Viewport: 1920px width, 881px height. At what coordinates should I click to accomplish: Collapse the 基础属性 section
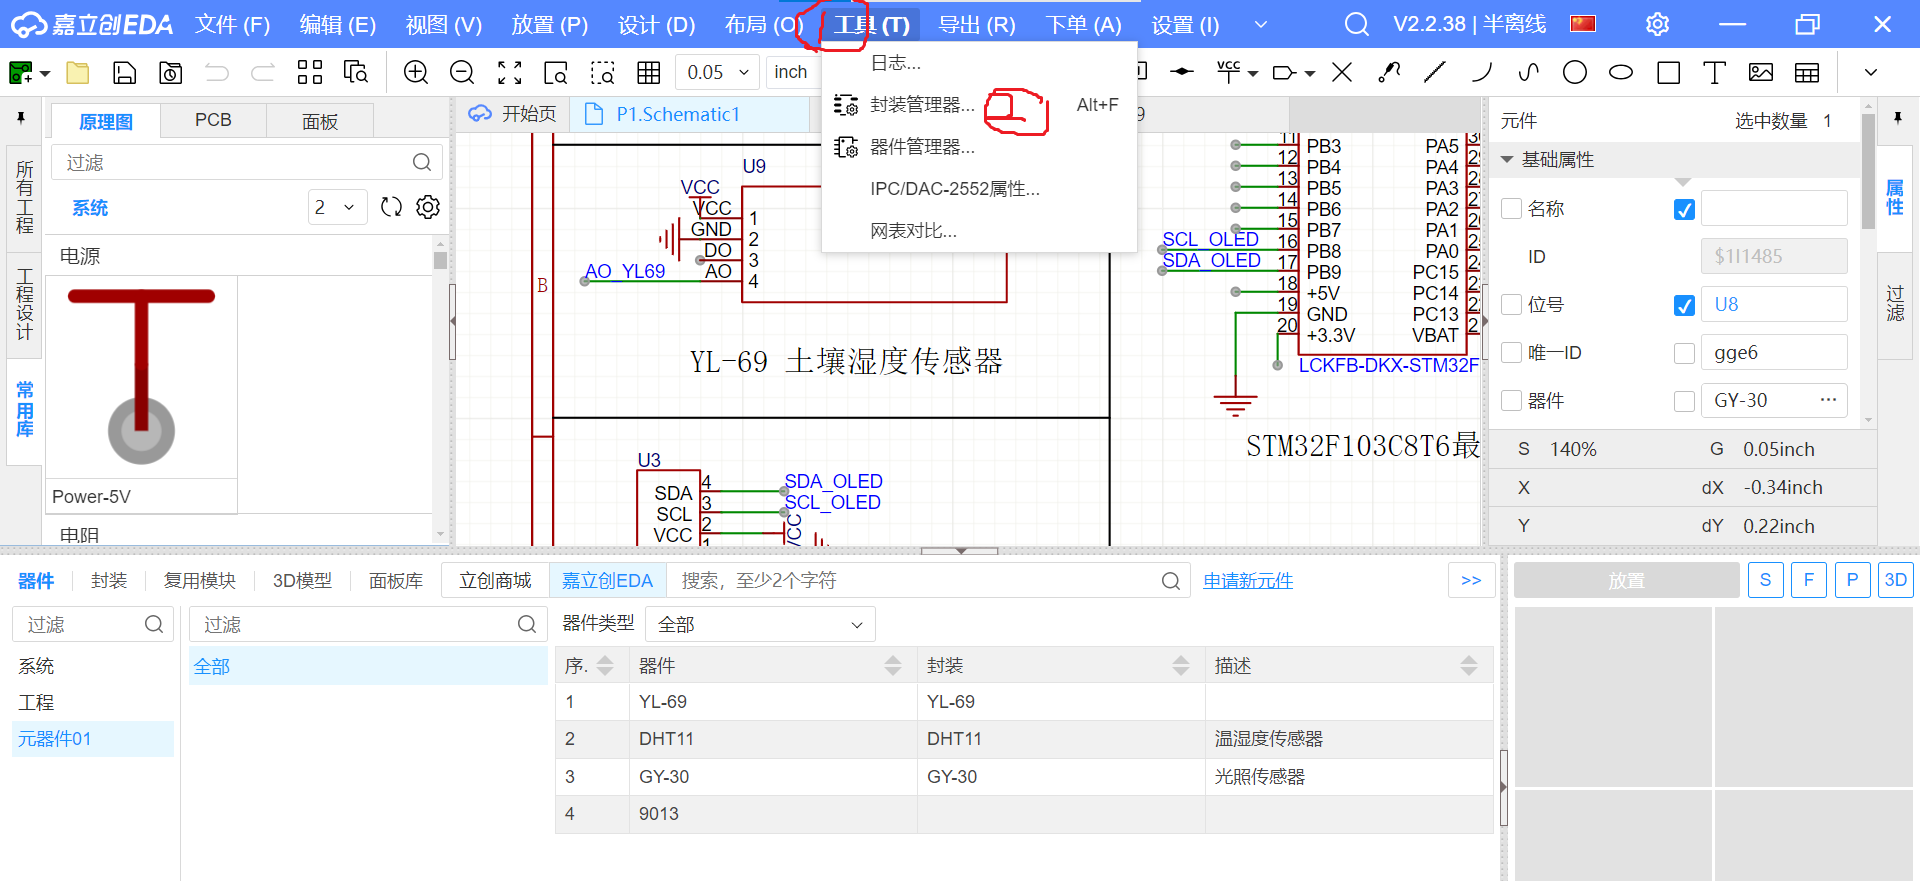tap(1506, 160)
